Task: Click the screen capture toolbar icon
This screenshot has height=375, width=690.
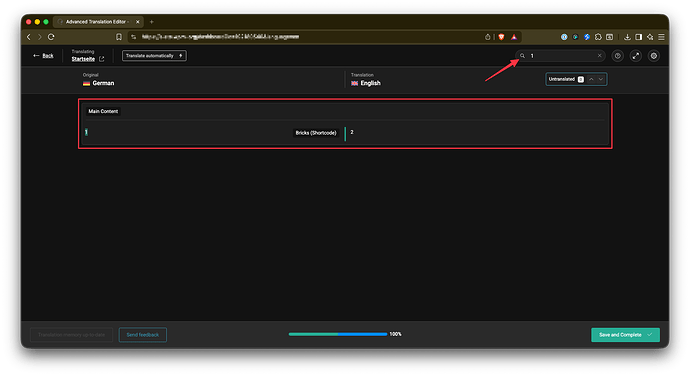Action: coord(609,37)
